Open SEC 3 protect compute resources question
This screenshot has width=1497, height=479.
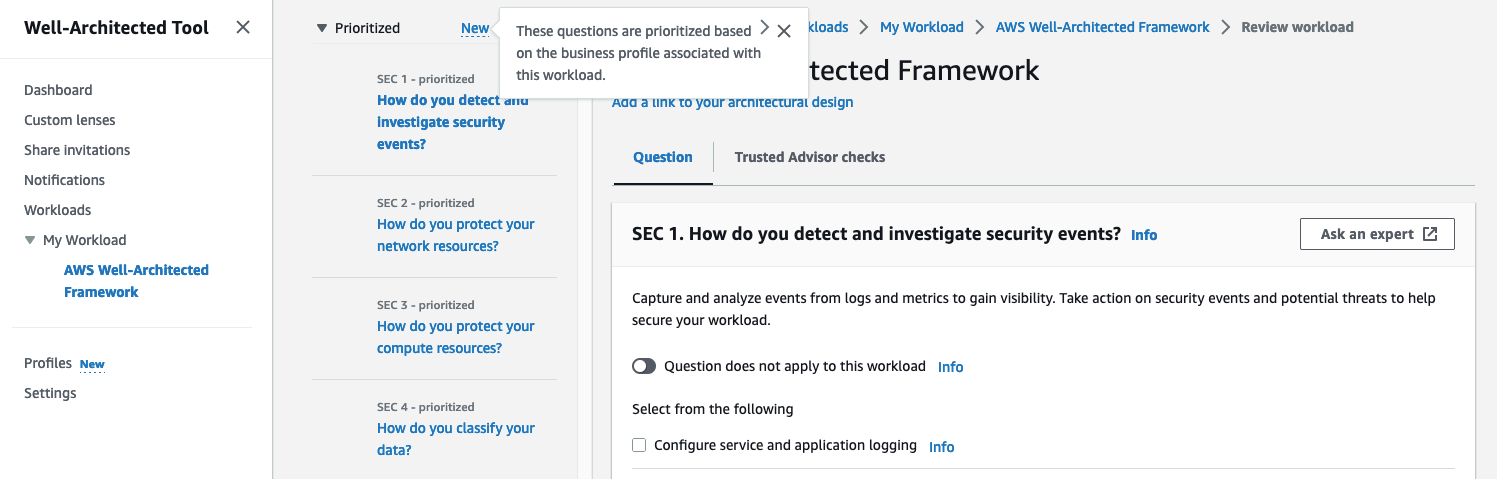tap(455, 337)
